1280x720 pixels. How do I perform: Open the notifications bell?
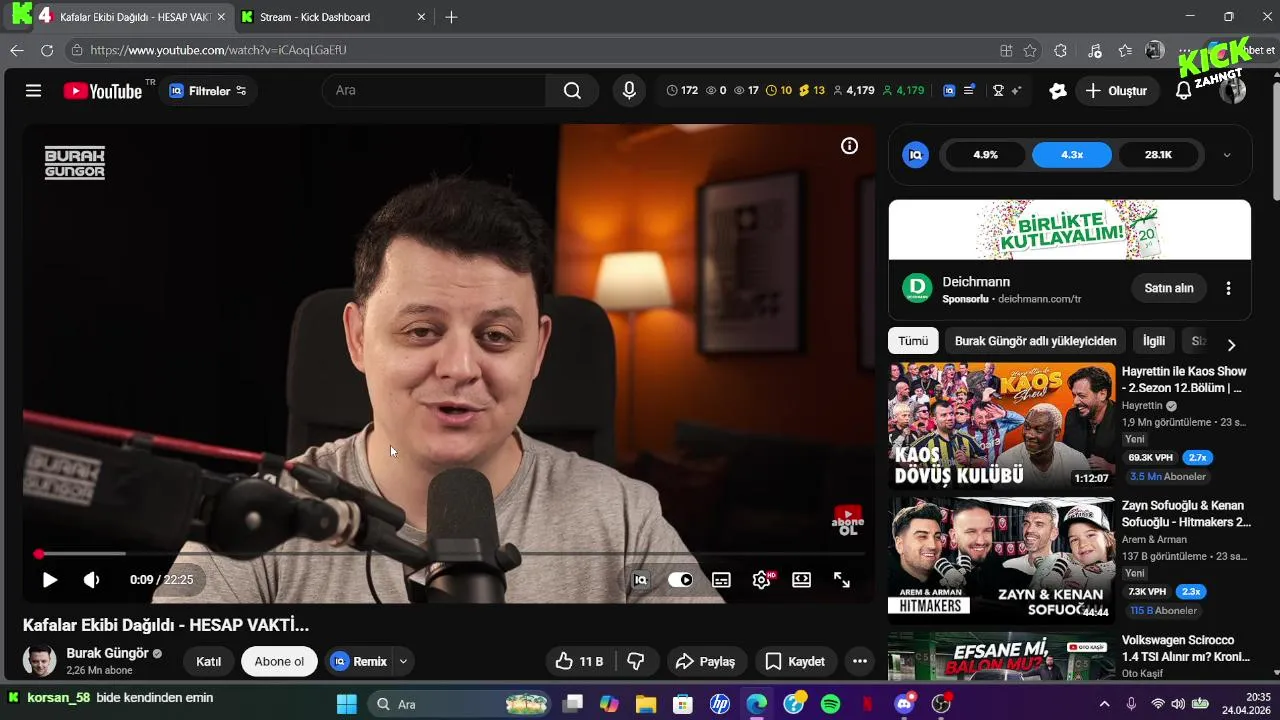1183,91
